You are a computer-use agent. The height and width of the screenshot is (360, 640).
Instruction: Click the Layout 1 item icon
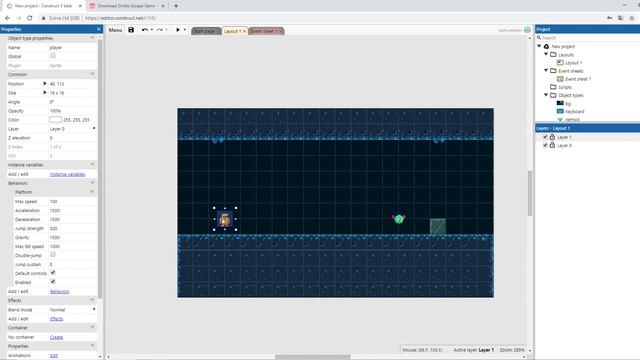pos(560,62)
